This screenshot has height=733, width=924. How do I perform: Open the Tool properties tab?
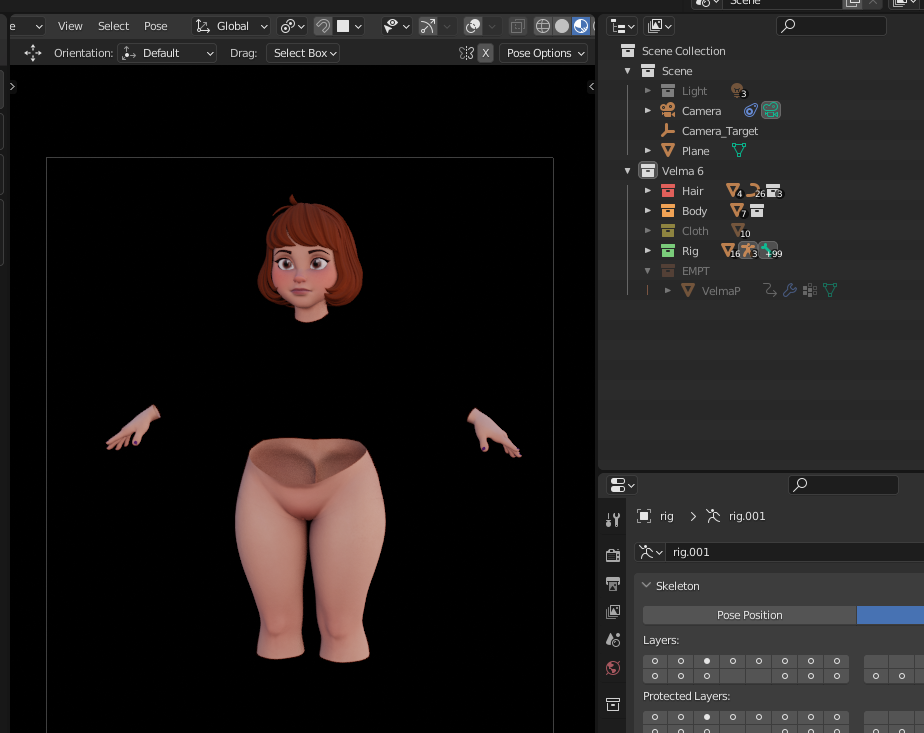pos(613,520)
